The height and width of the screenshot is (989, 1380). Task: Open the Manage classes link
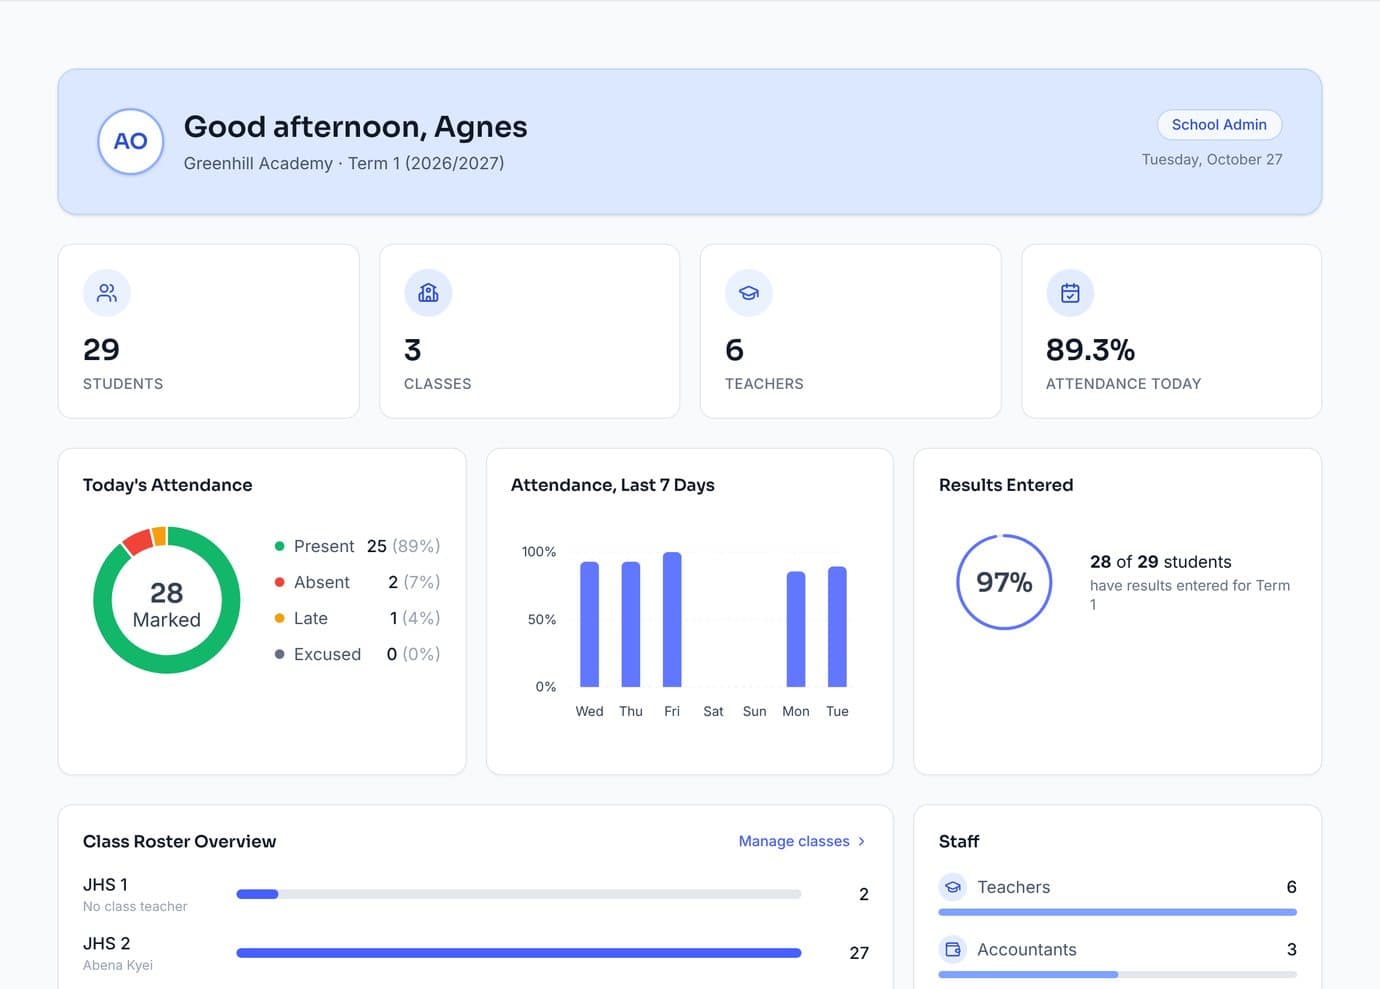[802, 841]
